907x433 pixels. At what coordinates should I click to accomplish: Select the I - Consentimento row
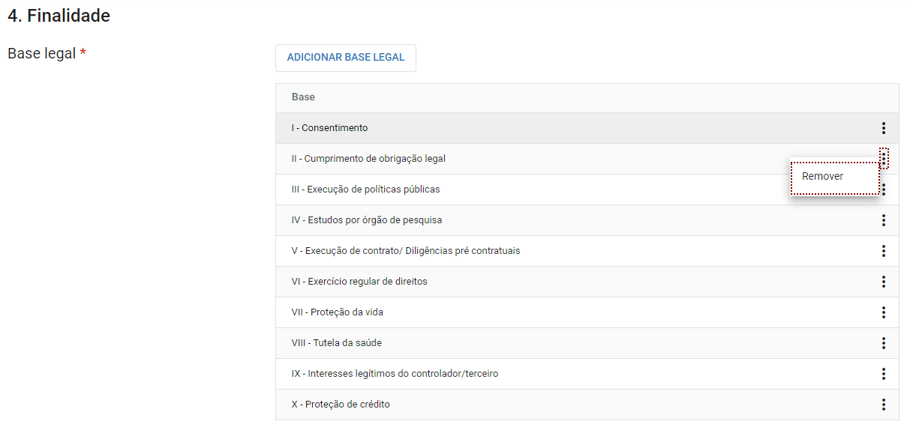pos(587,128)
